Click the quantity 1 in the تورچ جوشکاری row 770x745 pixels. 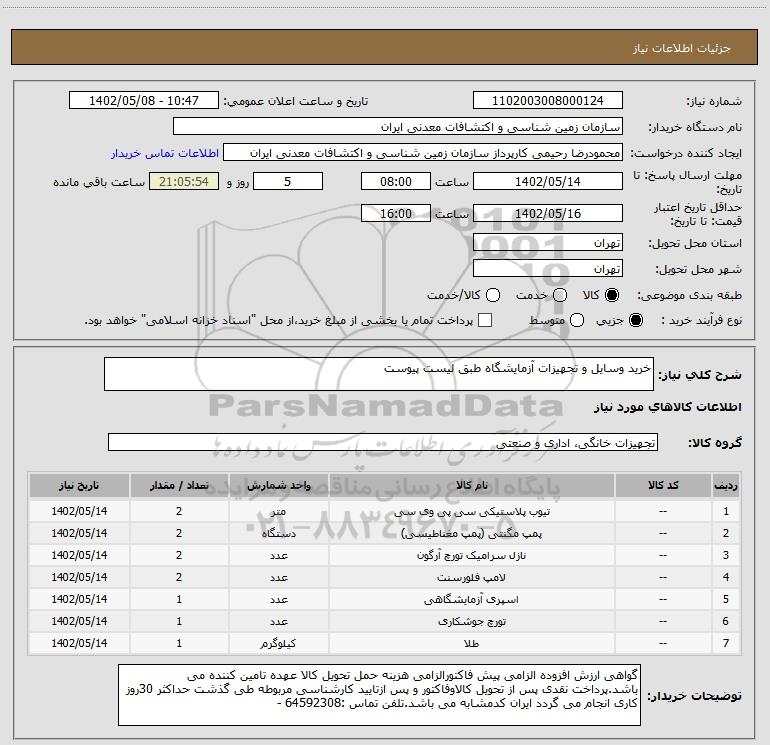(x=179, y=621)
